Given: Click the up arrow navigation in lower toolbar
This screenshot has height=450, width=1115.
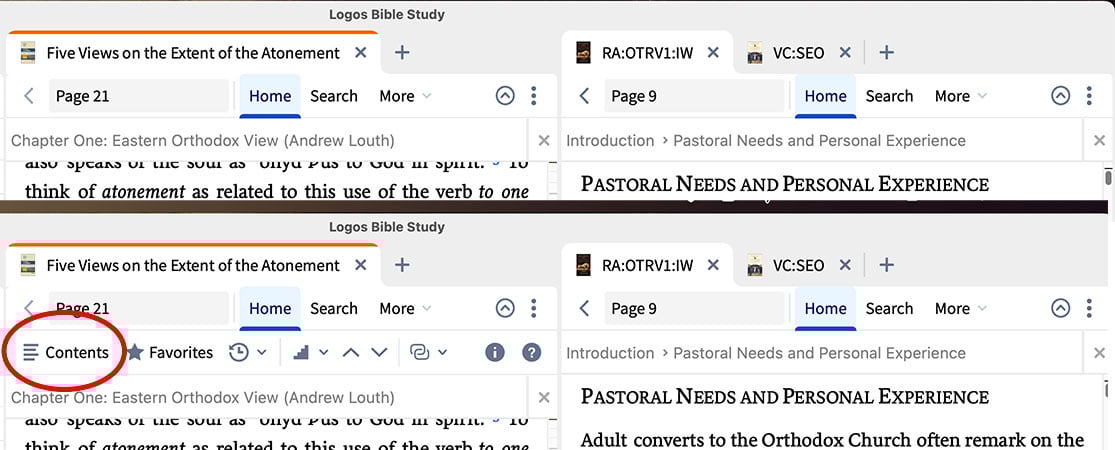Looking at the screenshot, I should coord(351,353).
